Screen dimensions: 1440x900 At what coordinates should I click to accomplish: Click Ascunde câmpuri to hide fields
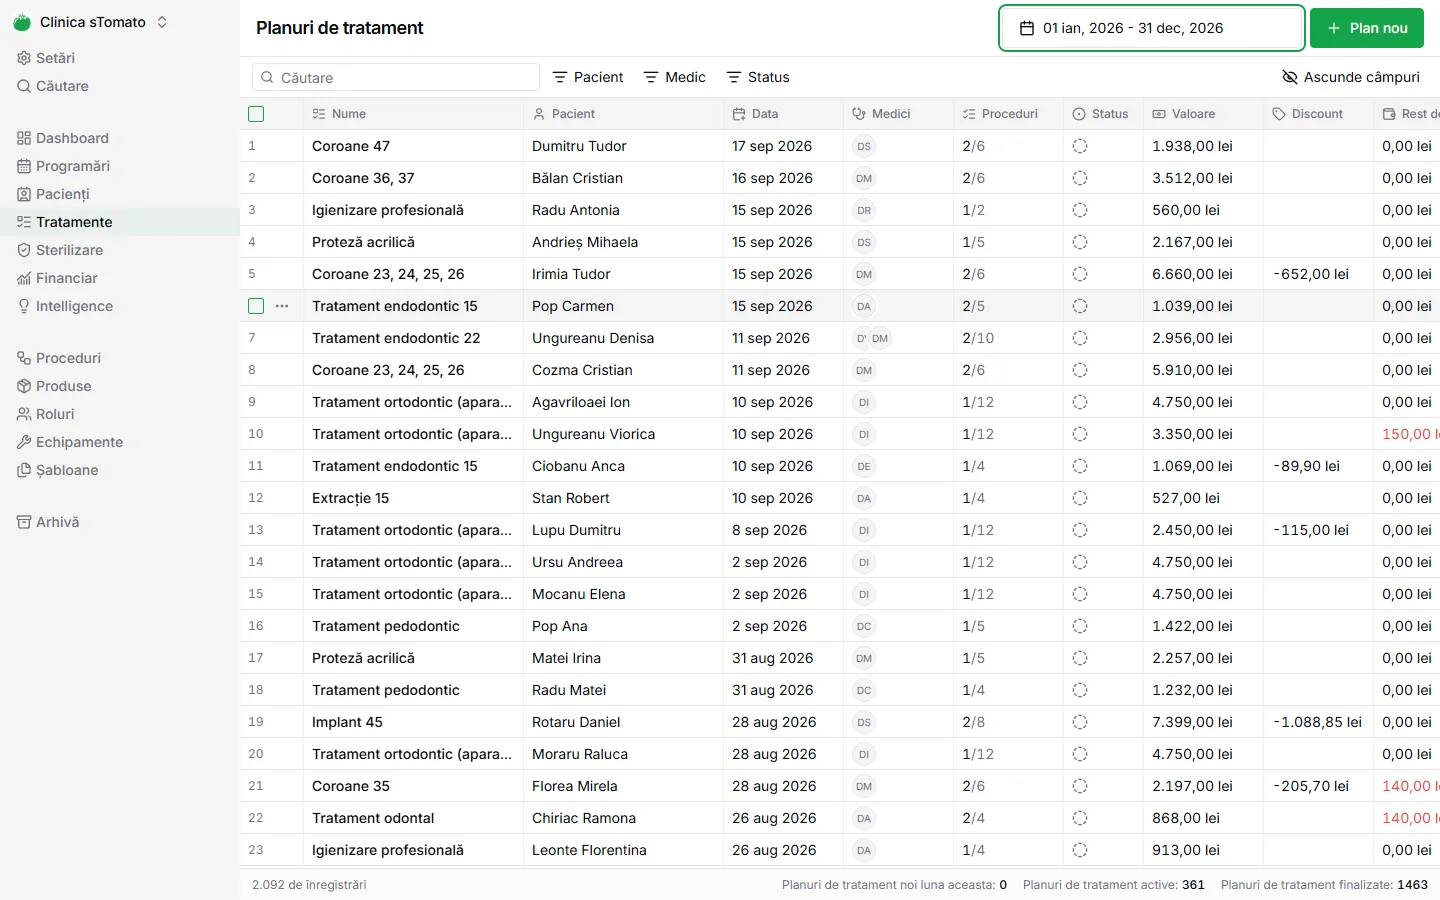[1351, 77]
